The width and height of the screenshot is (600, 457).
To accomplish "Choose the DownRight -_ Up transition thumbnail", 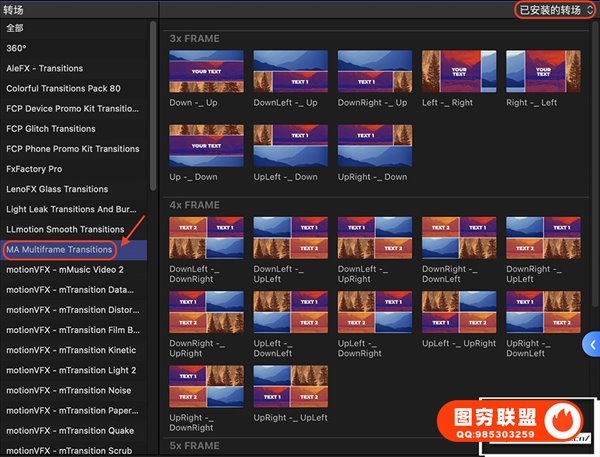I will (x=374, y=72).
